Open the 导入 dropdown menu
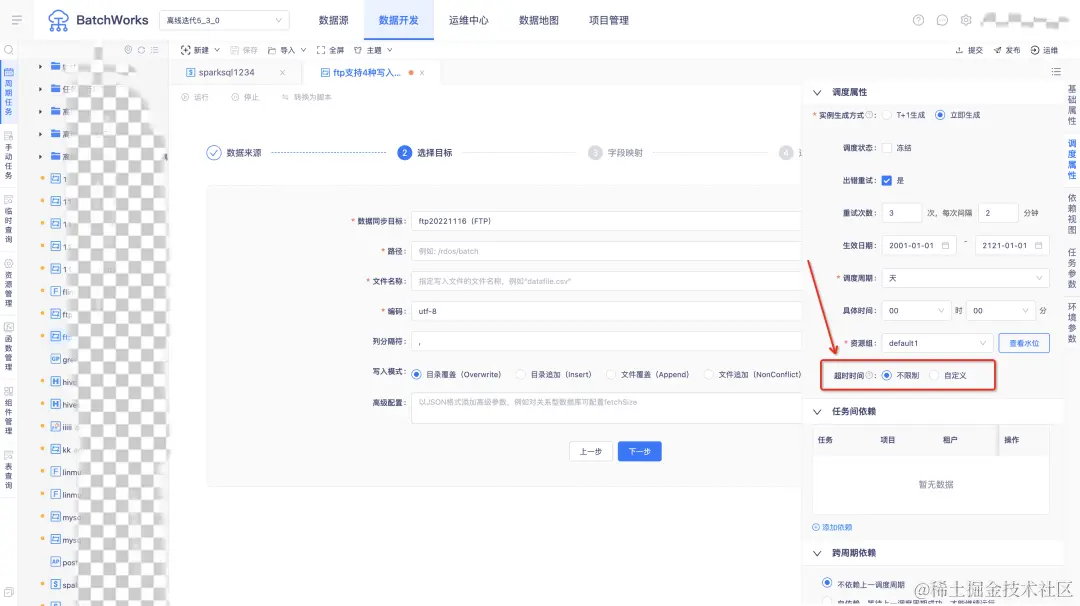The image size is (1080, 606). tap(287, 50)
